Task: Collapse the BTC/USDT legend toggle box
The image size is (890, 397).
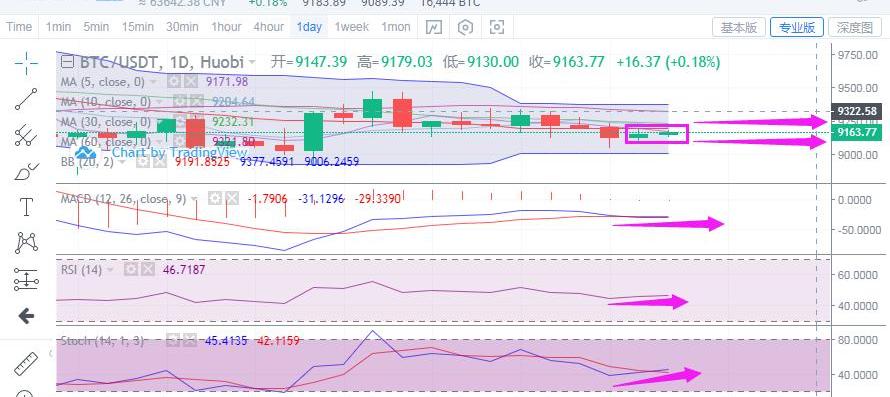Action: click(x=67, y=61)
